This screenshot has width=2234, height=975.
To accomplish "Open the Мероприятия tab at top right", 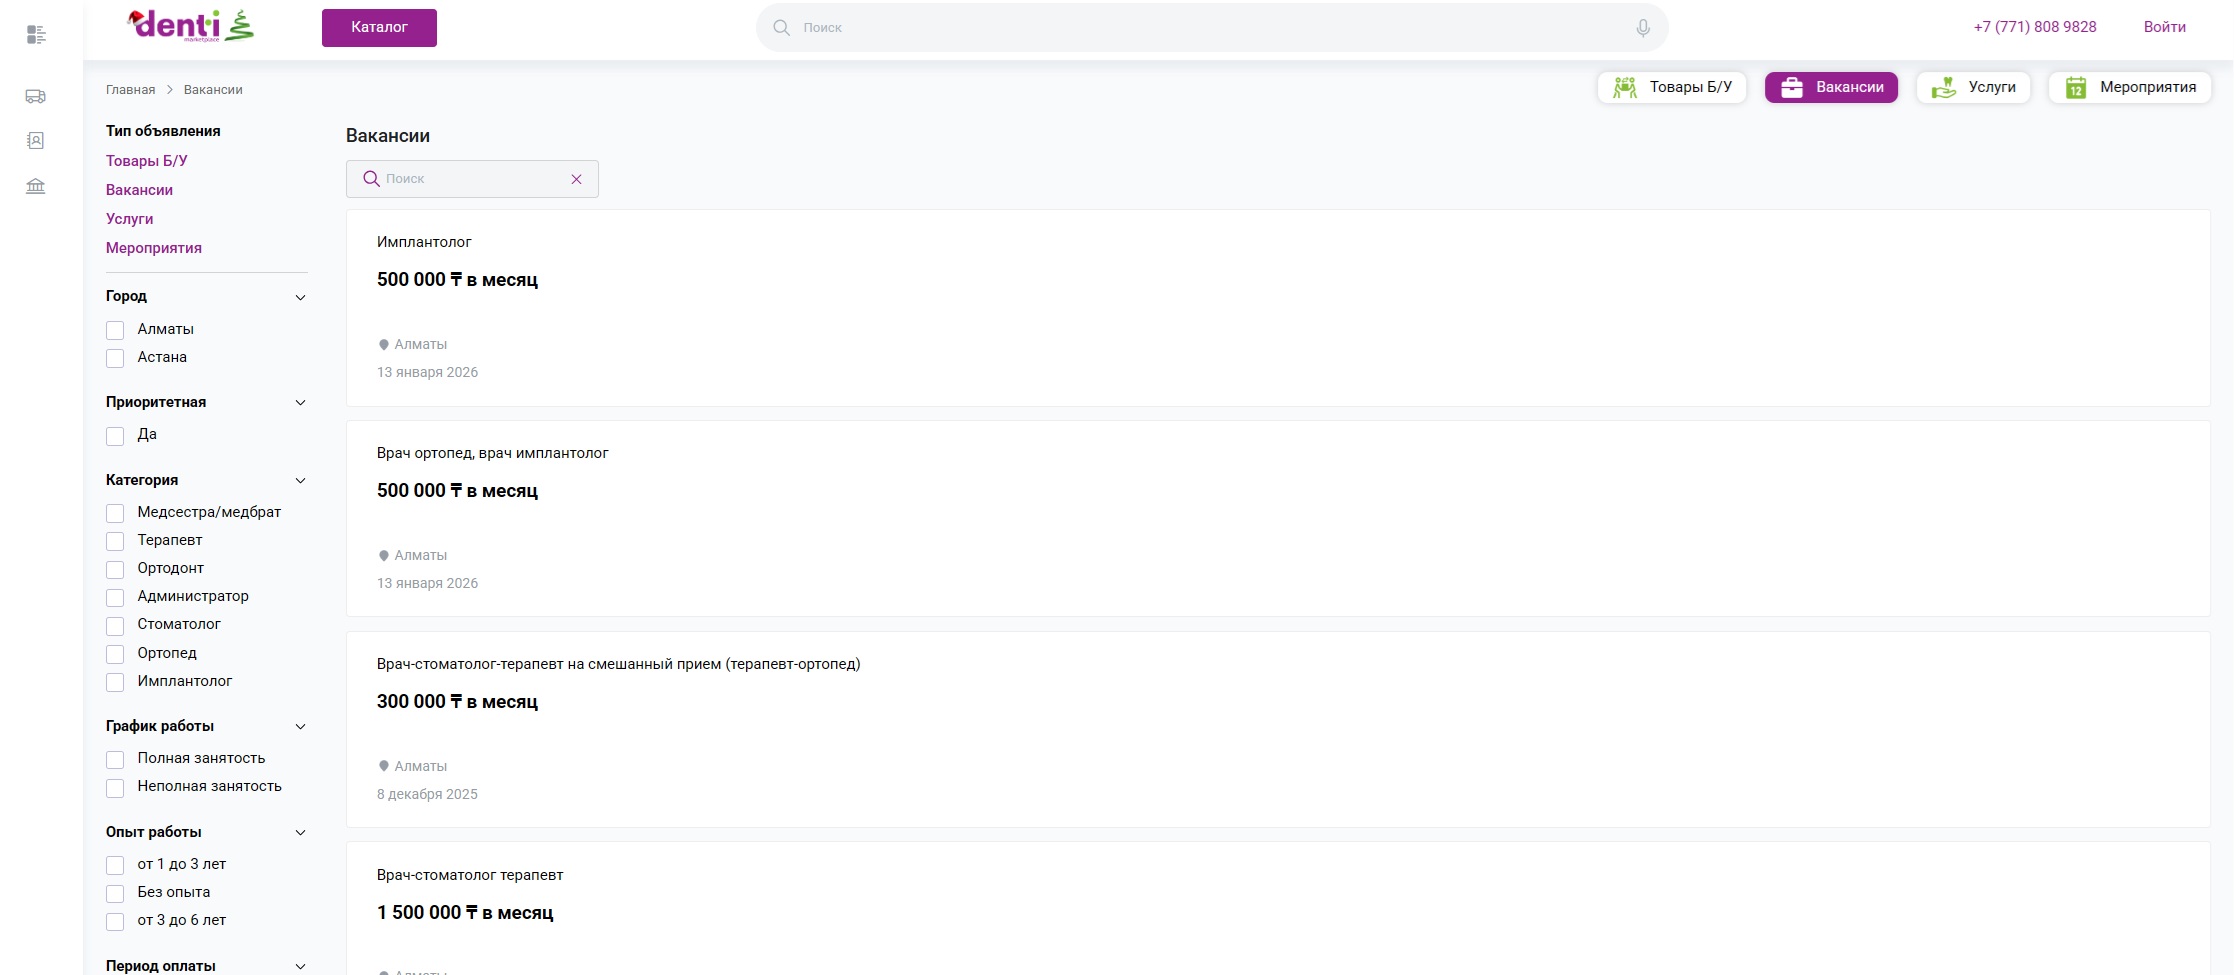I will (2130, 87).
